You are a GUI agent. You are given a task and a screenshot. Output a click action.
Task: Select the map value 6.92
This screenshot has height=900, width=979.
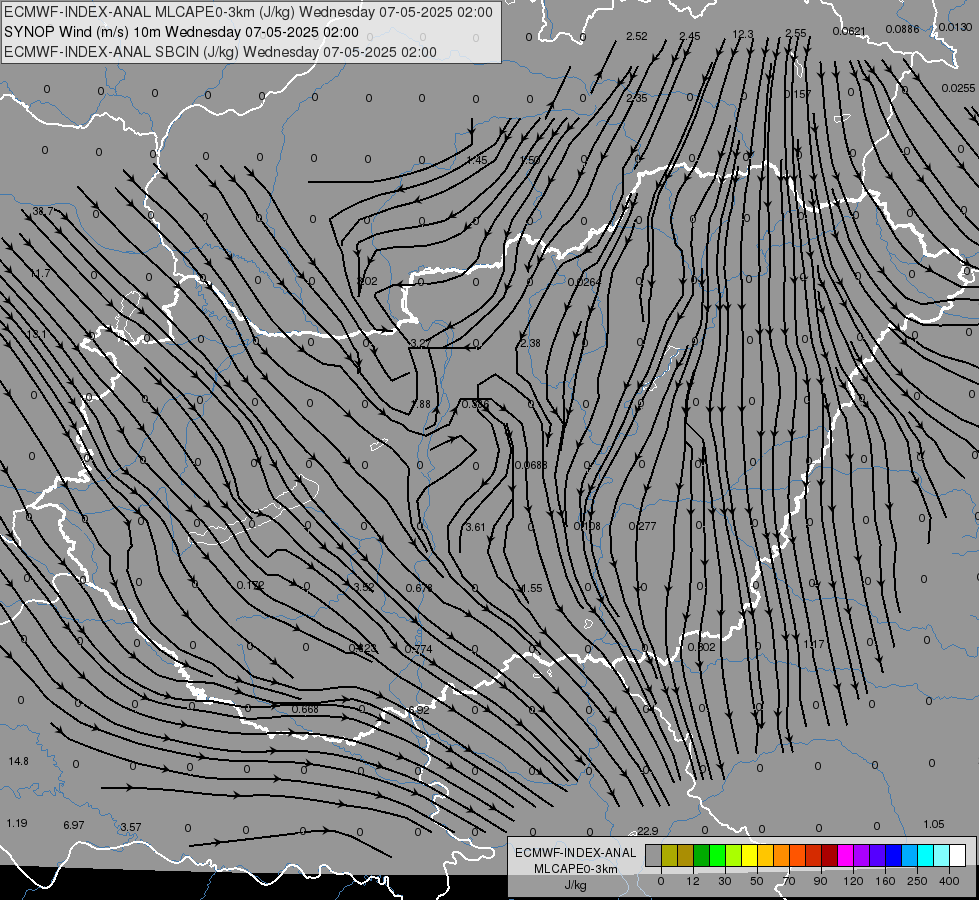[x=419, y=710]
